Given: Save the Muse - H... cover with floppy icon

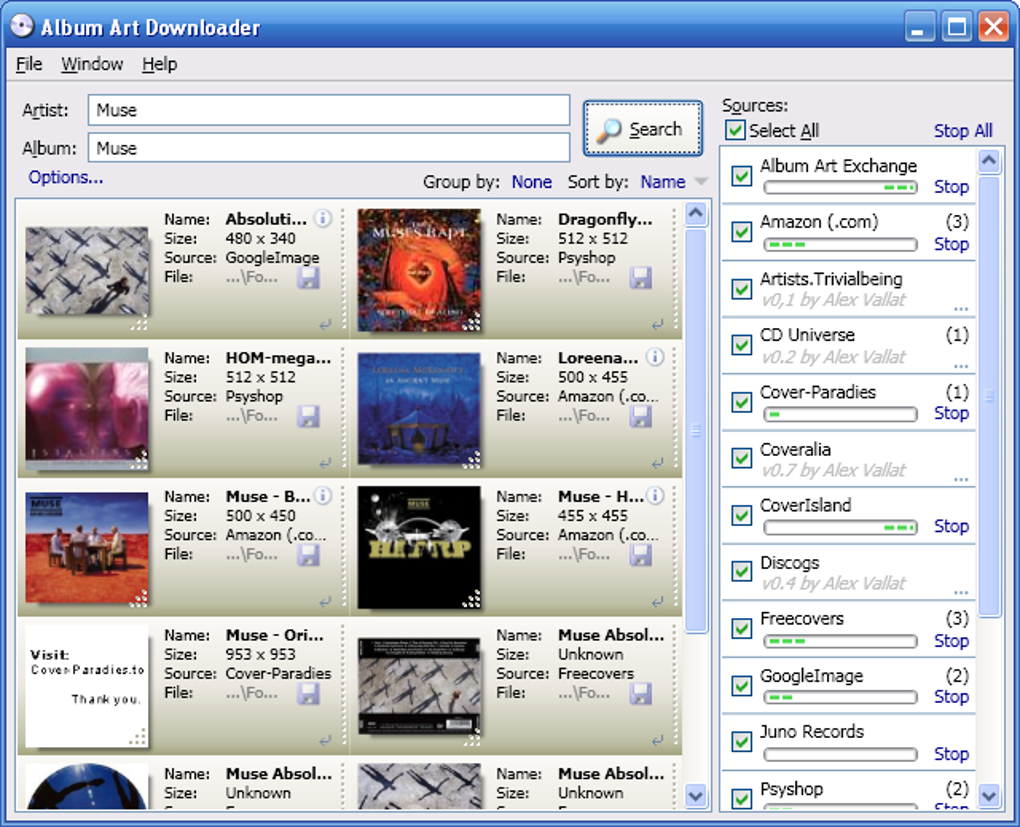Looking at the screenshot, I should click(x=641, y=555).
